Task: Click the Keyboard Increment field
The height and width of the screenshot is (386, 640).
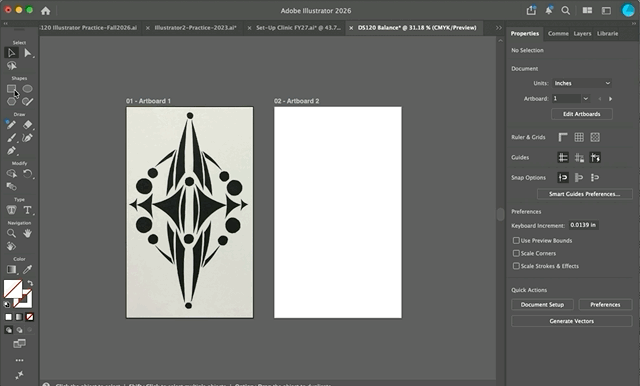Action: [x=583, y=225]
